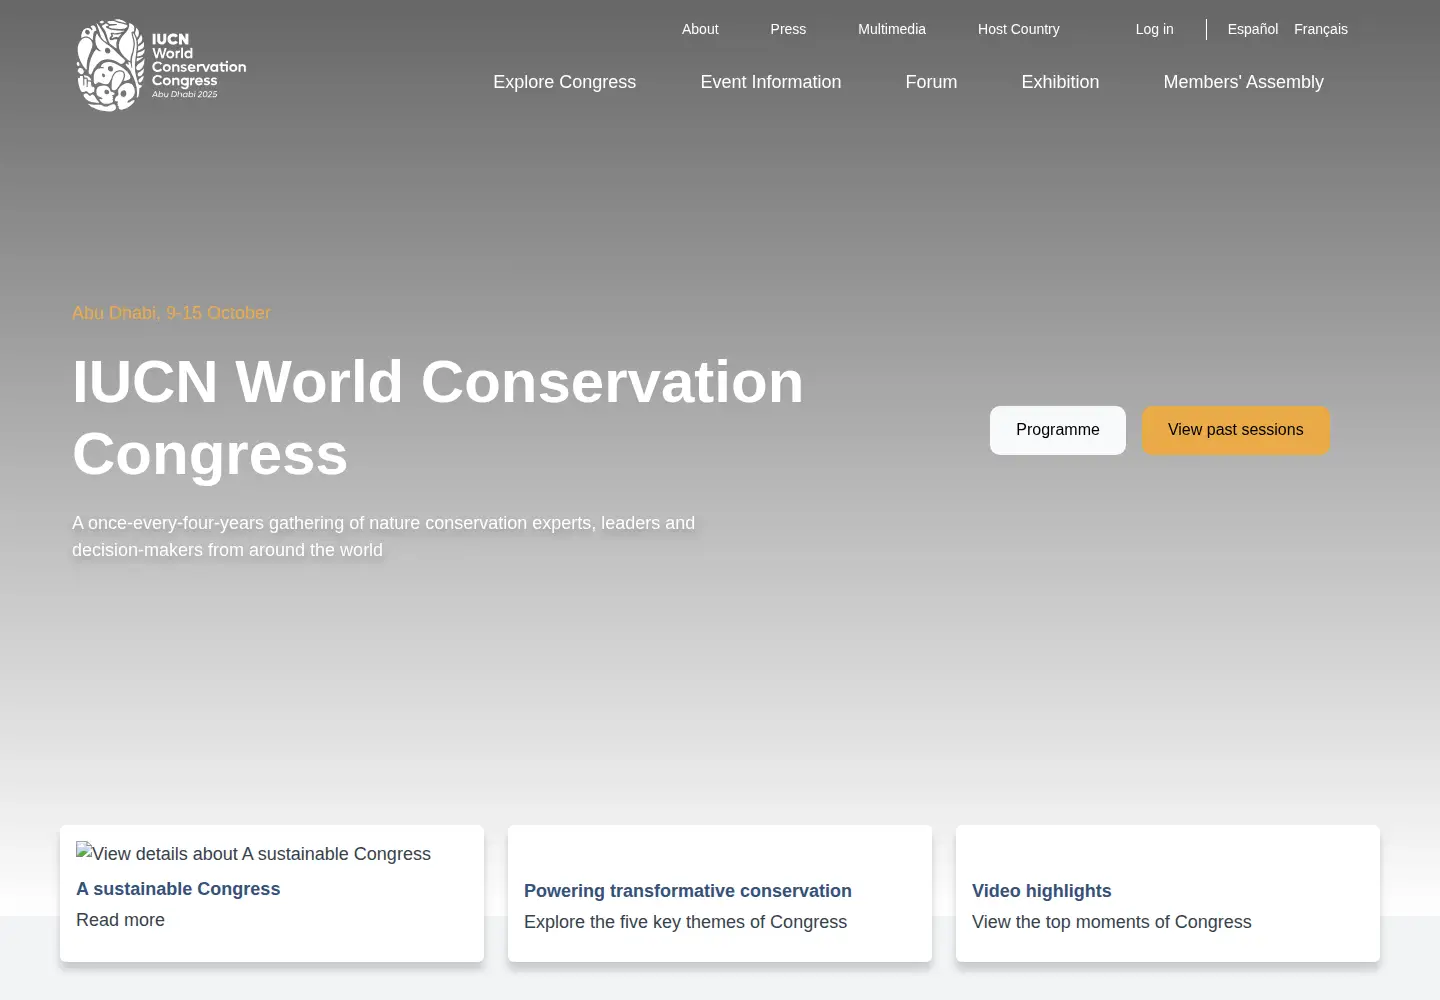Open the About link
1440x1000 pixels.
700,29
